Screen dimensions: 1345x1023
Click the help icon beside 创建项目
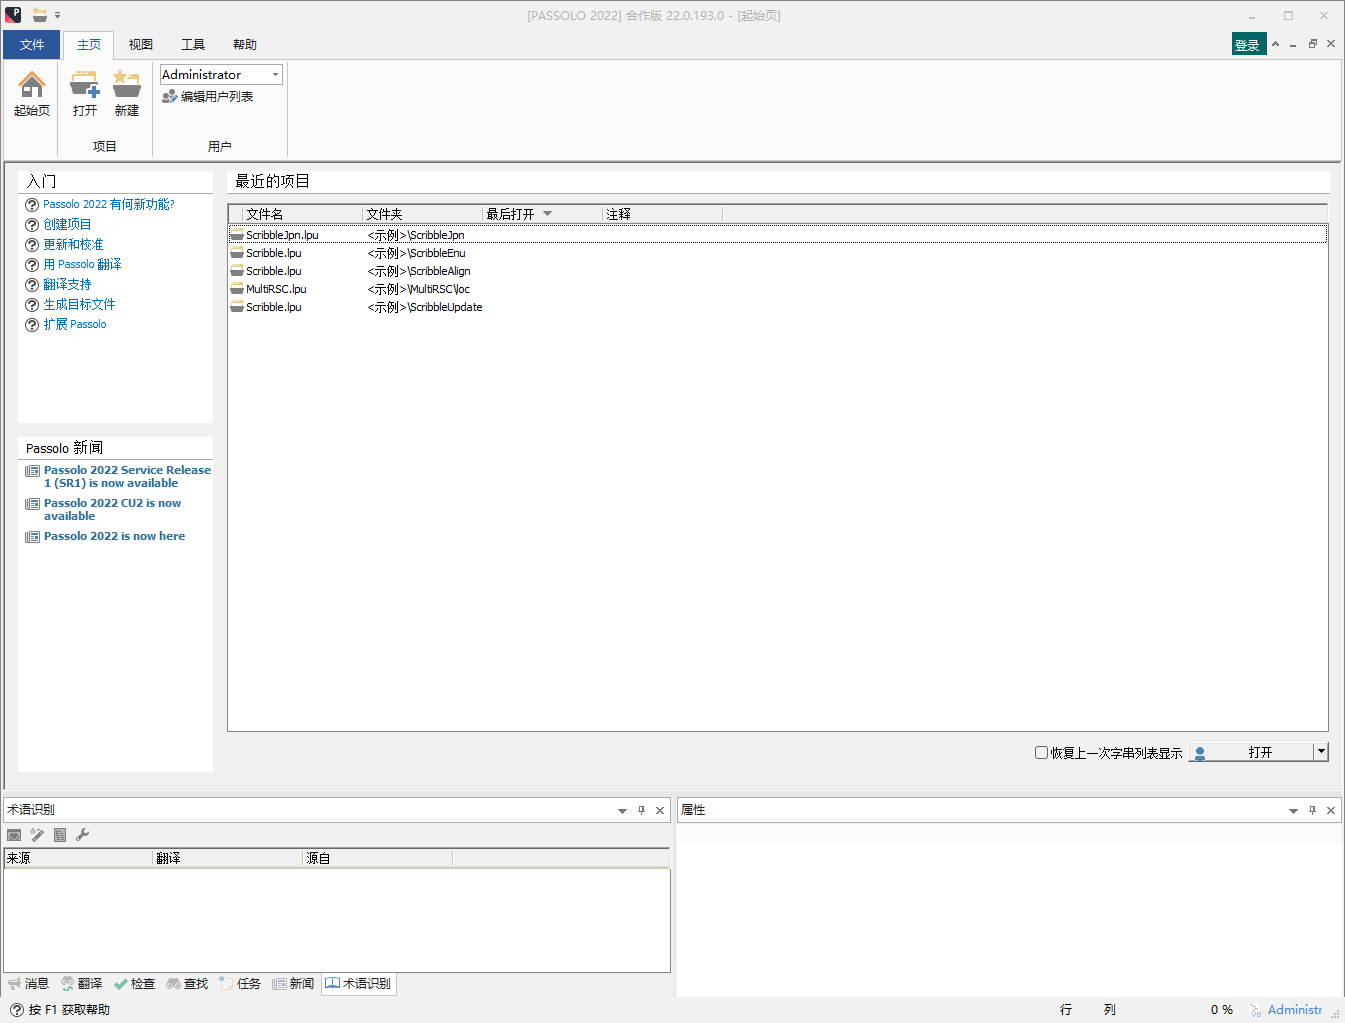click(x=32, y=225)
